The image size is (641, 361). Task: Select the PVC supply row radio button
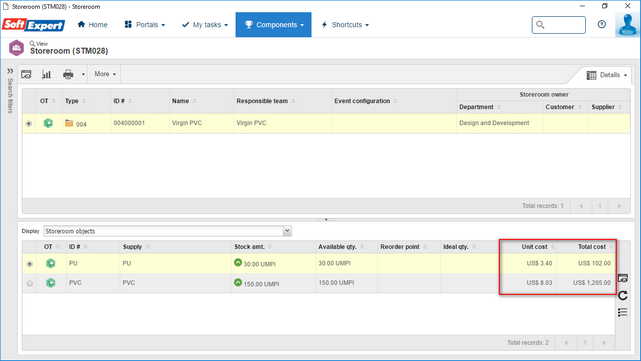pyautogui.click(x=29, y=283)
